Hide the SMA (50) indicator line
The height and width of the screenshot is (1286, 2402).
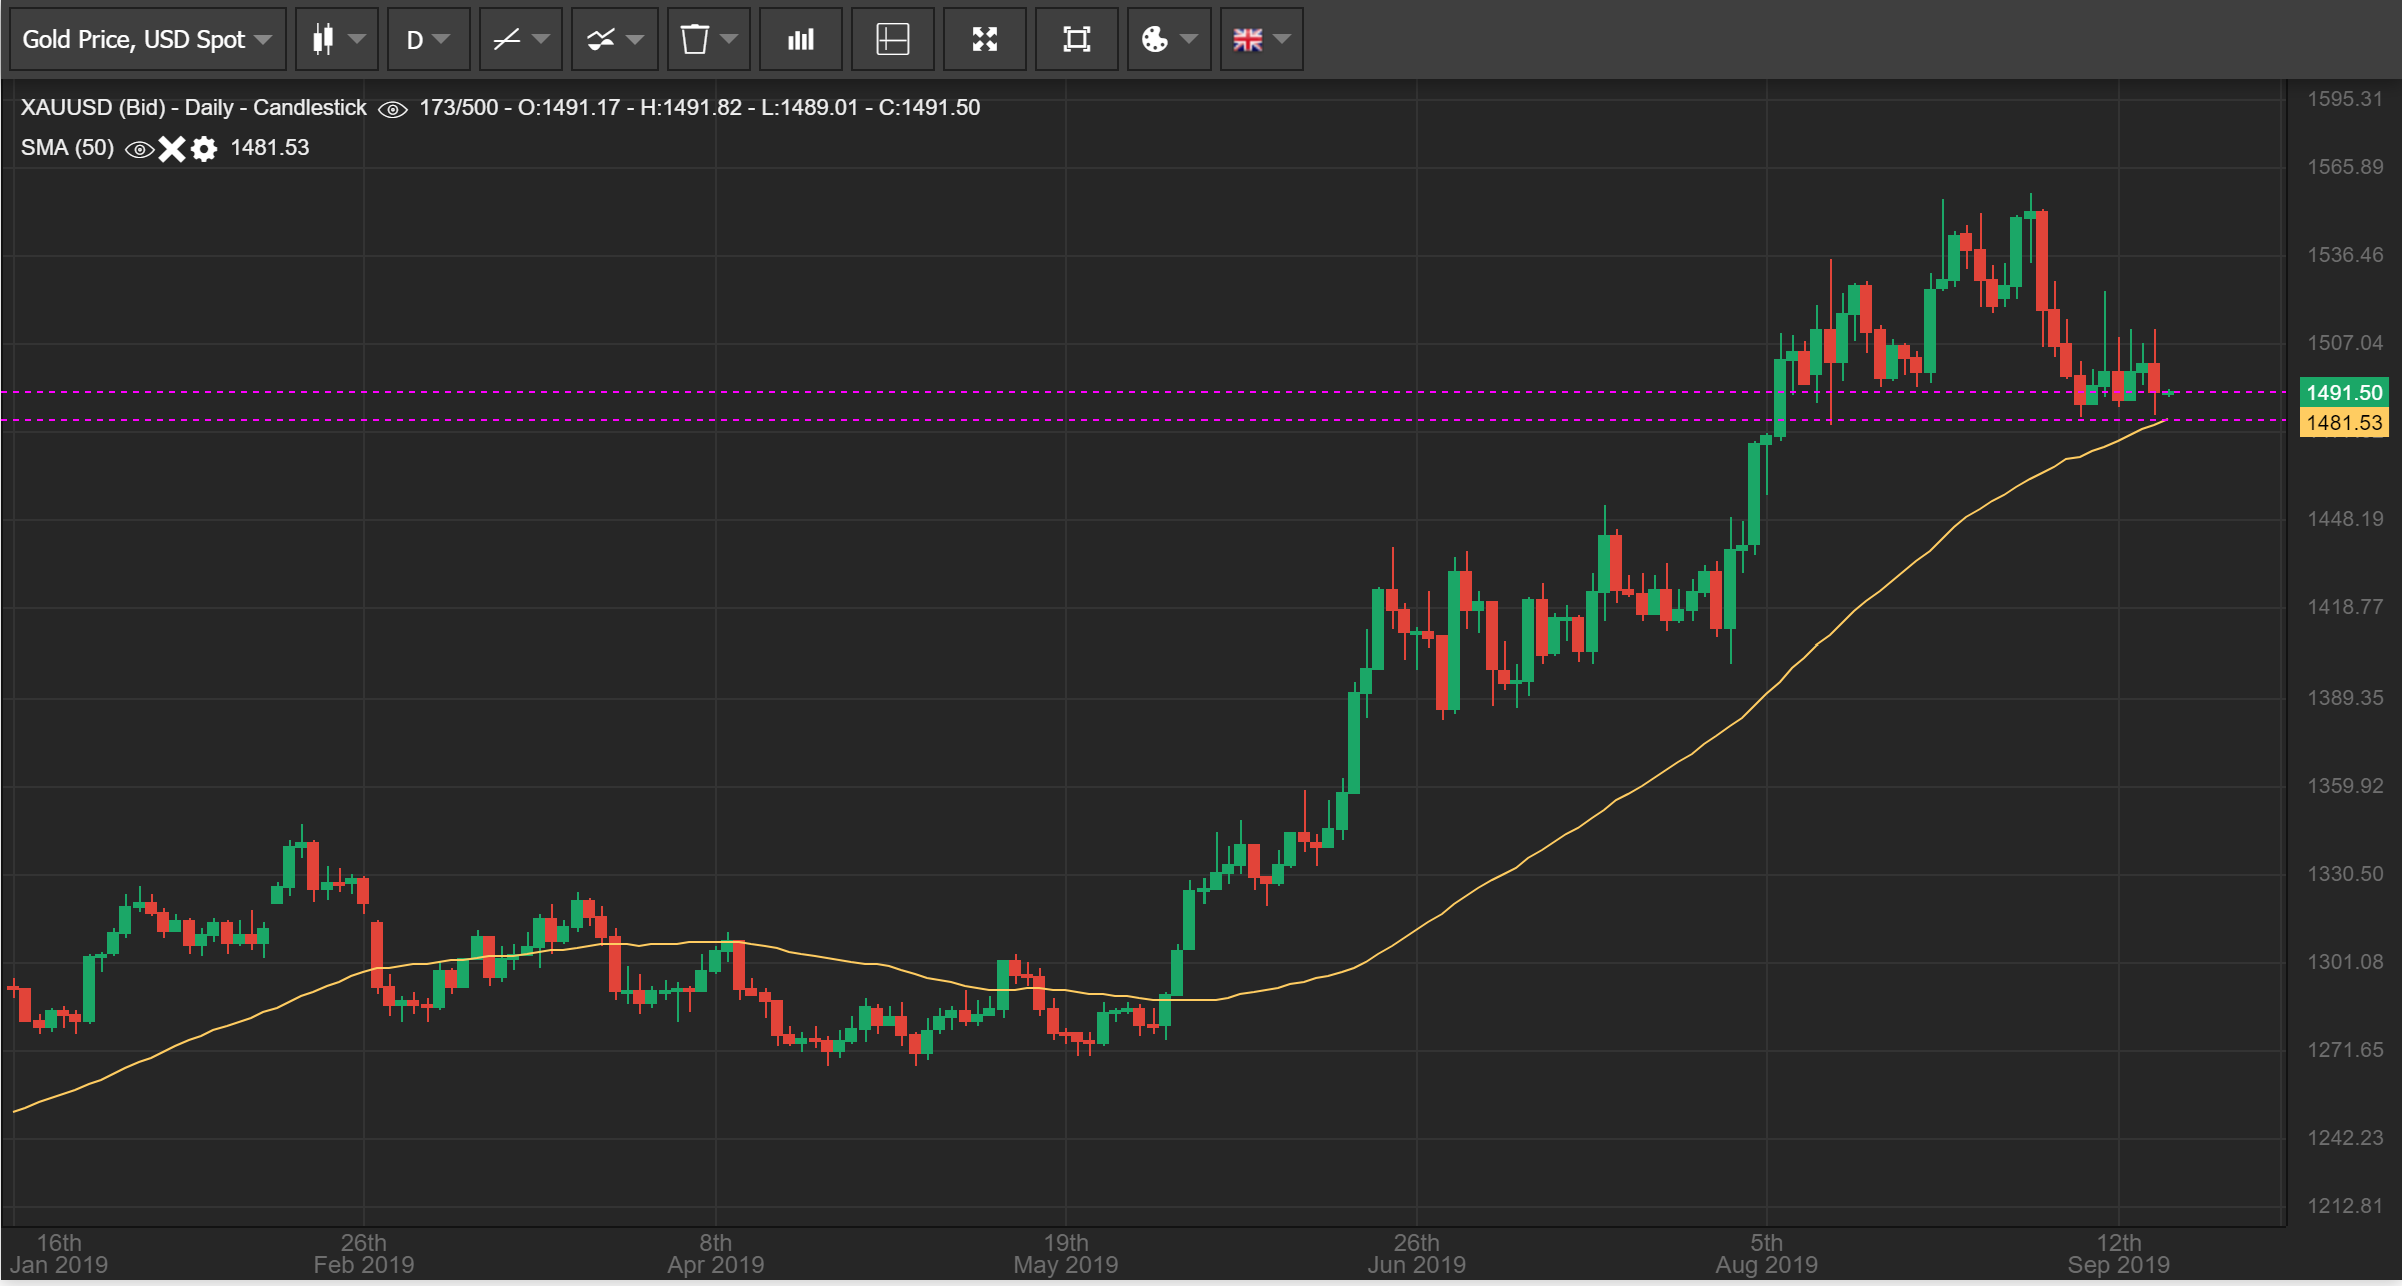[140, 150]
